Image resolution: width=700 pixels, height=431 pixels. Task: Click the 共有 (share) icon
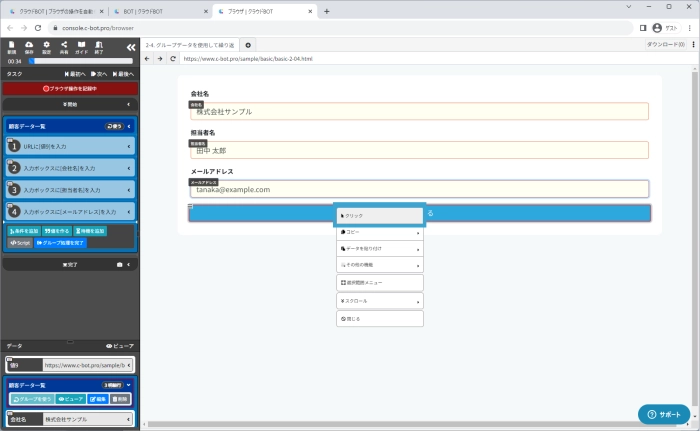[64, 47]
